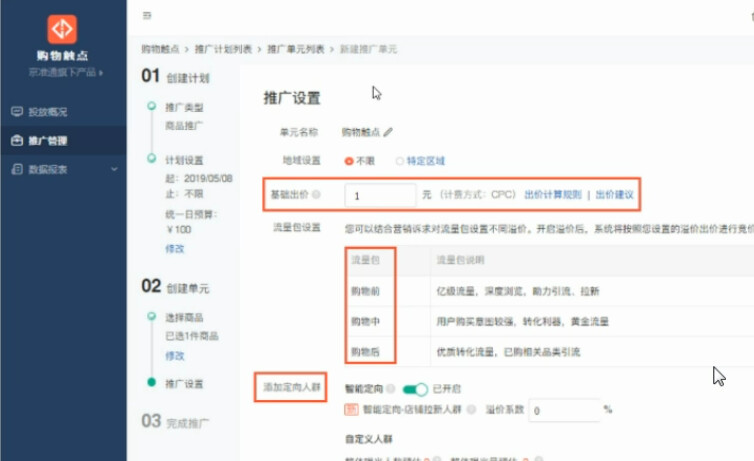Click the 选择商品 step circle marker

pyautogui.click(x=151, y=316)
